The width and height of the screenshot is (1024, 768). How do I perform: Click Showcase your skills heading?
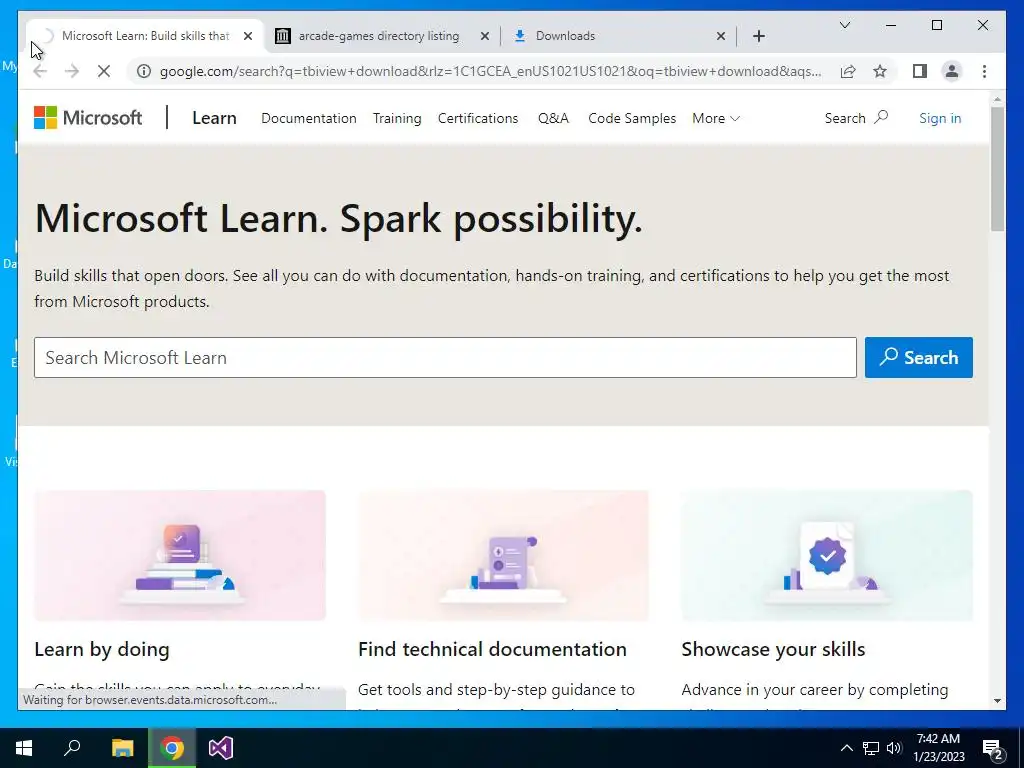(773, 649)
